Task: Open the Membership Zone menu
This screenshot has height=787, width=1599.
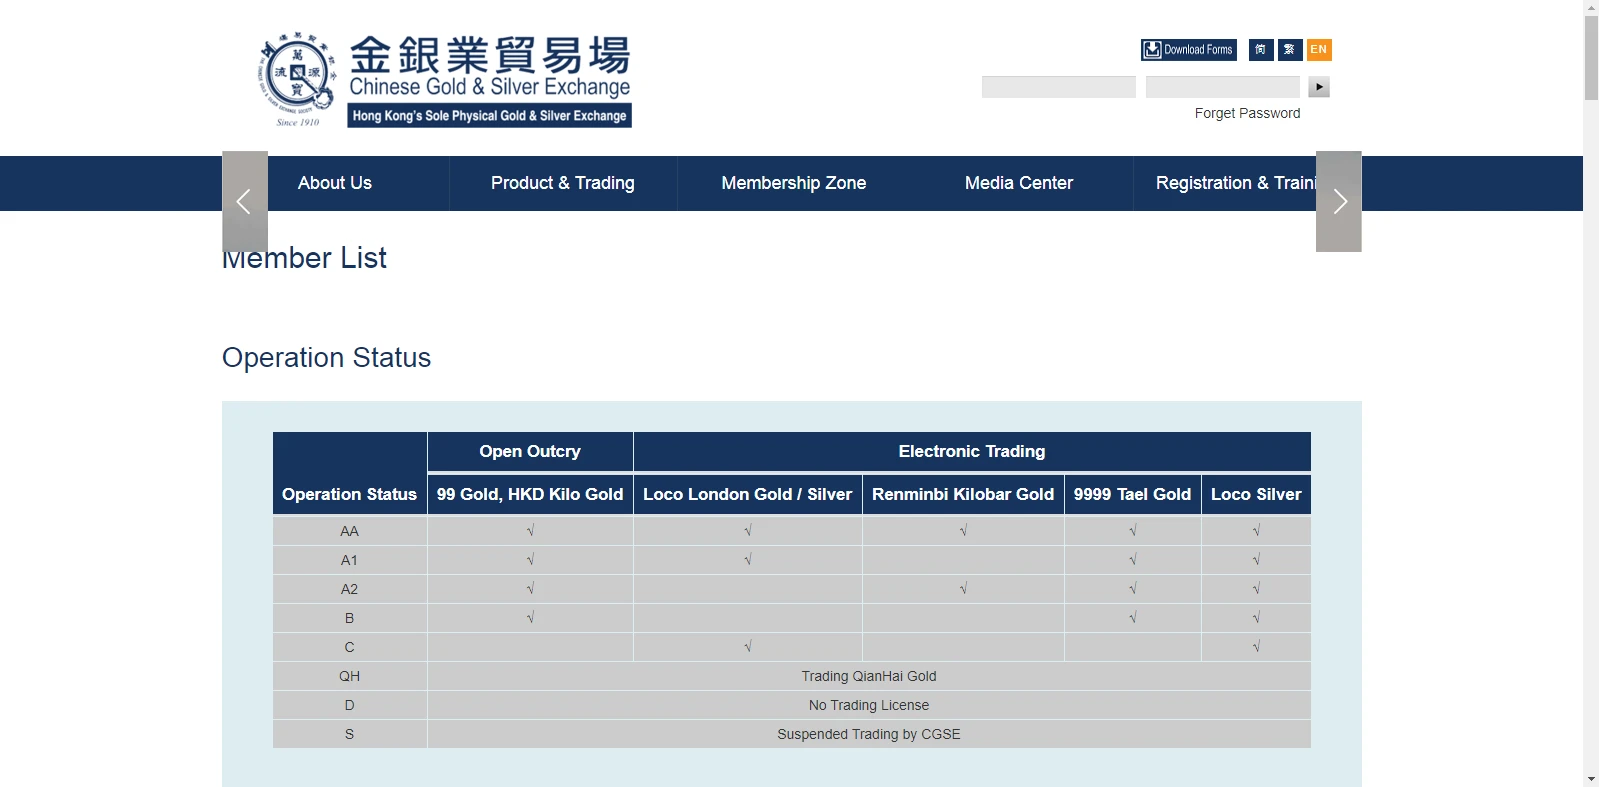Action: (794, 183)
